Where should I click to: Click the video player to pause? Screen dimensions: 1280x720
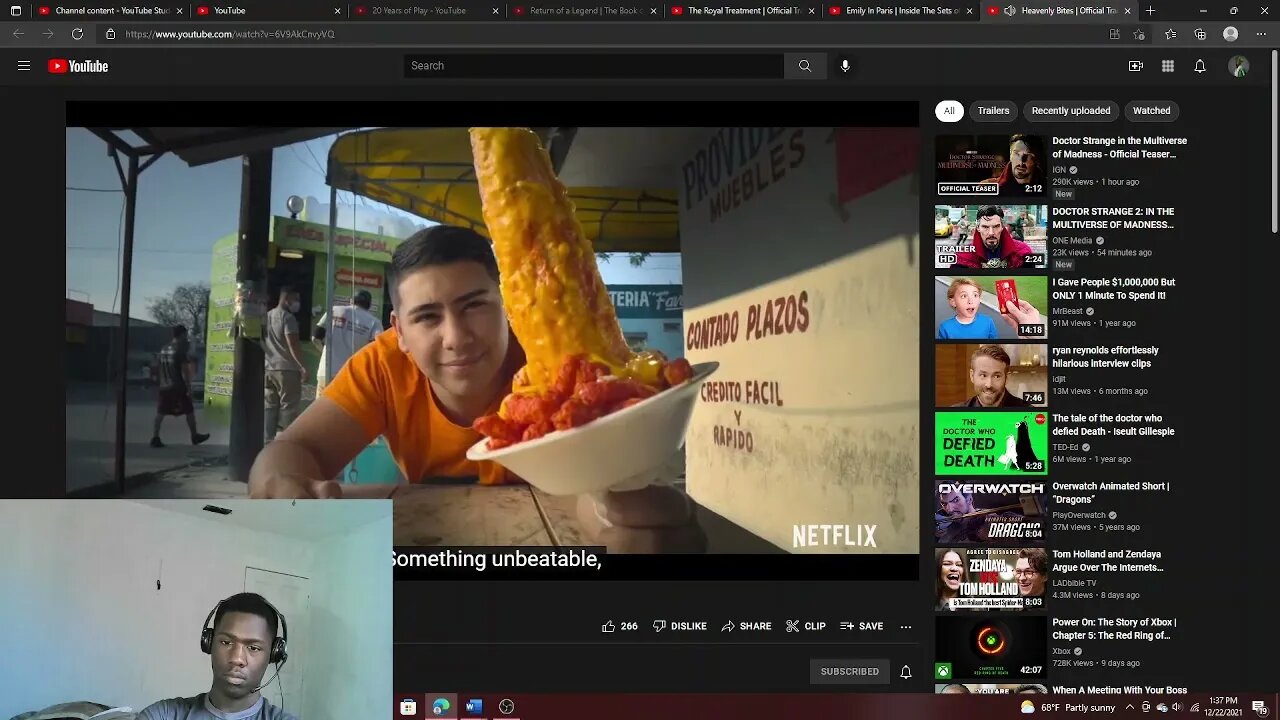coord(492,340)
